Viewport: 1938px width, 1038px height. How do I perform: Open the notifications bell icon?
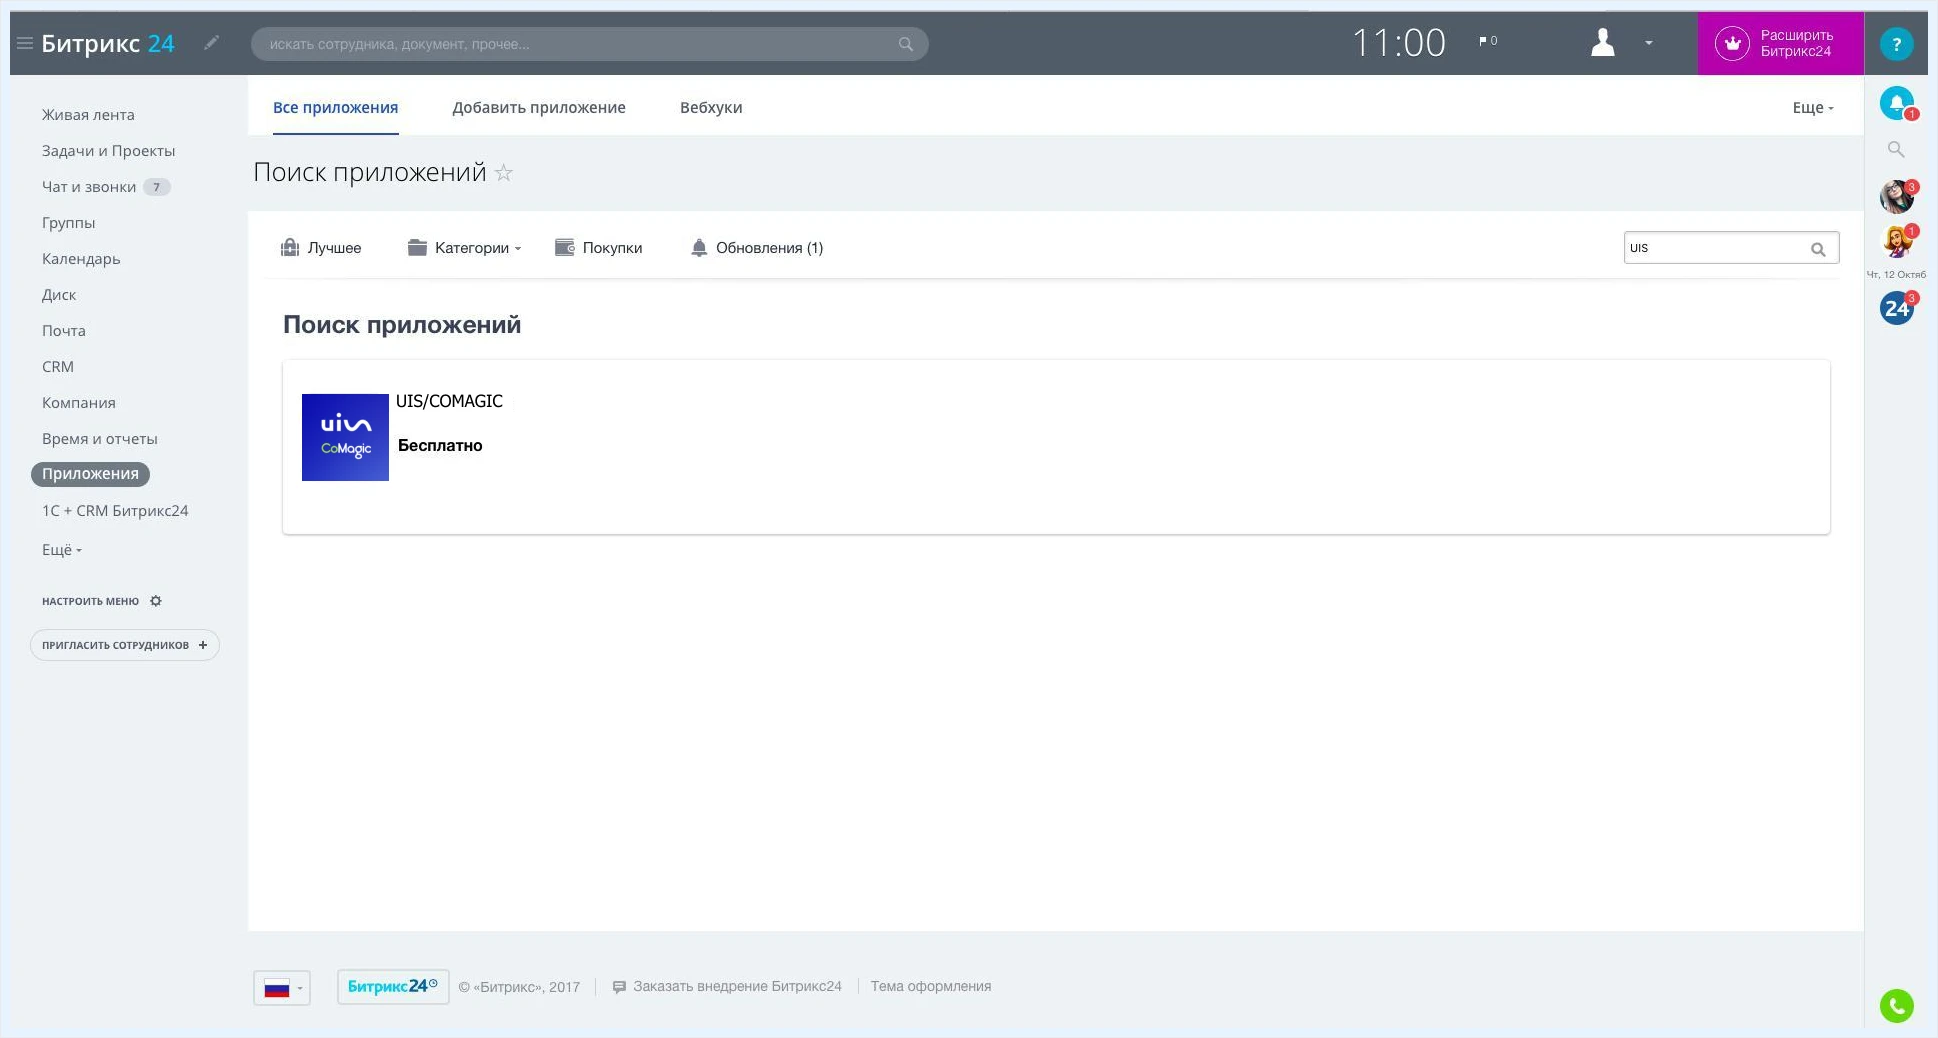[x=1897, y=103]
